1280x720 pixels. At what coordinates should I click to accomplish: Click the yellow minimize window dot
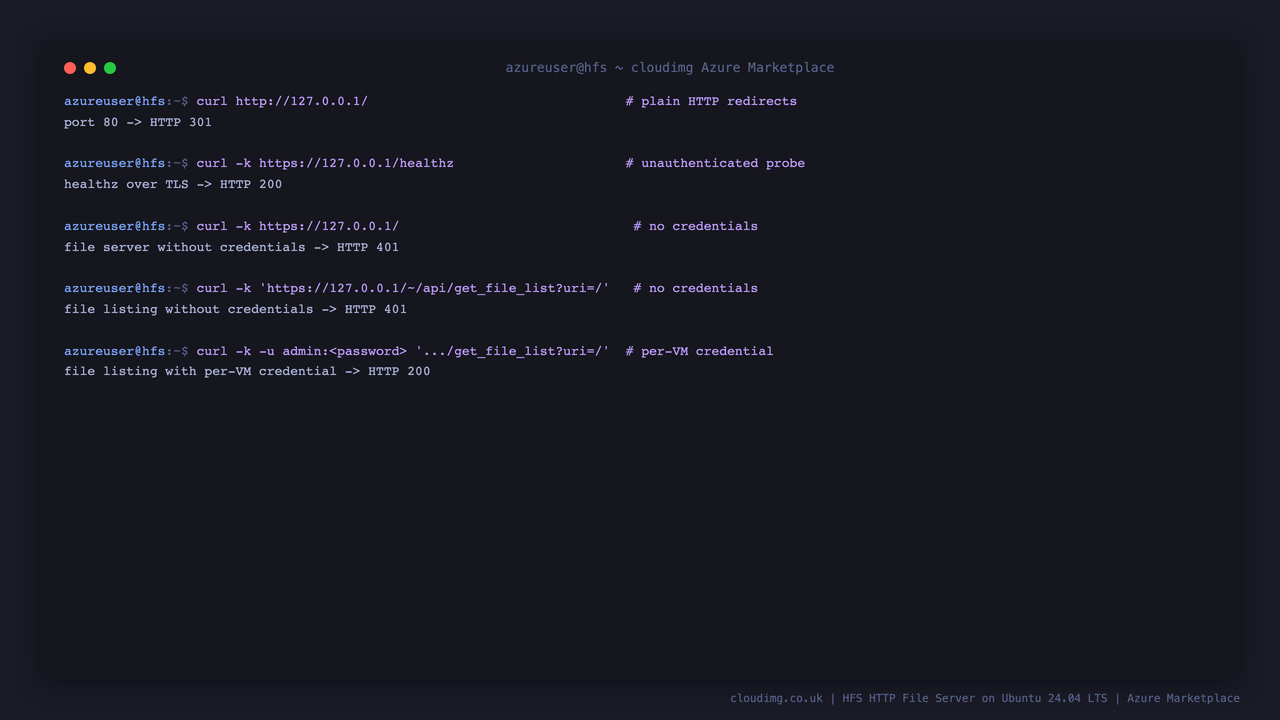pos(90,68)
